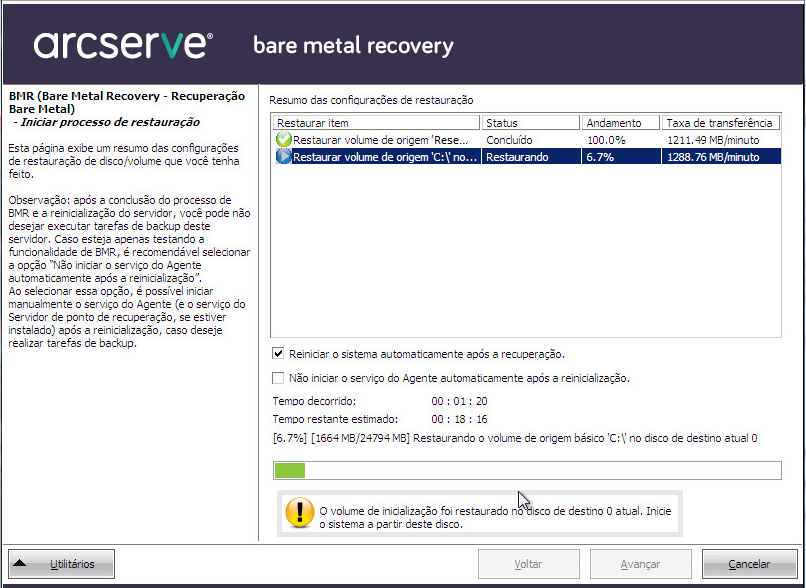This screenshot has height=588, width=806.
Task: Click the blue play icon of restoring volume
Action: [284, 156]
